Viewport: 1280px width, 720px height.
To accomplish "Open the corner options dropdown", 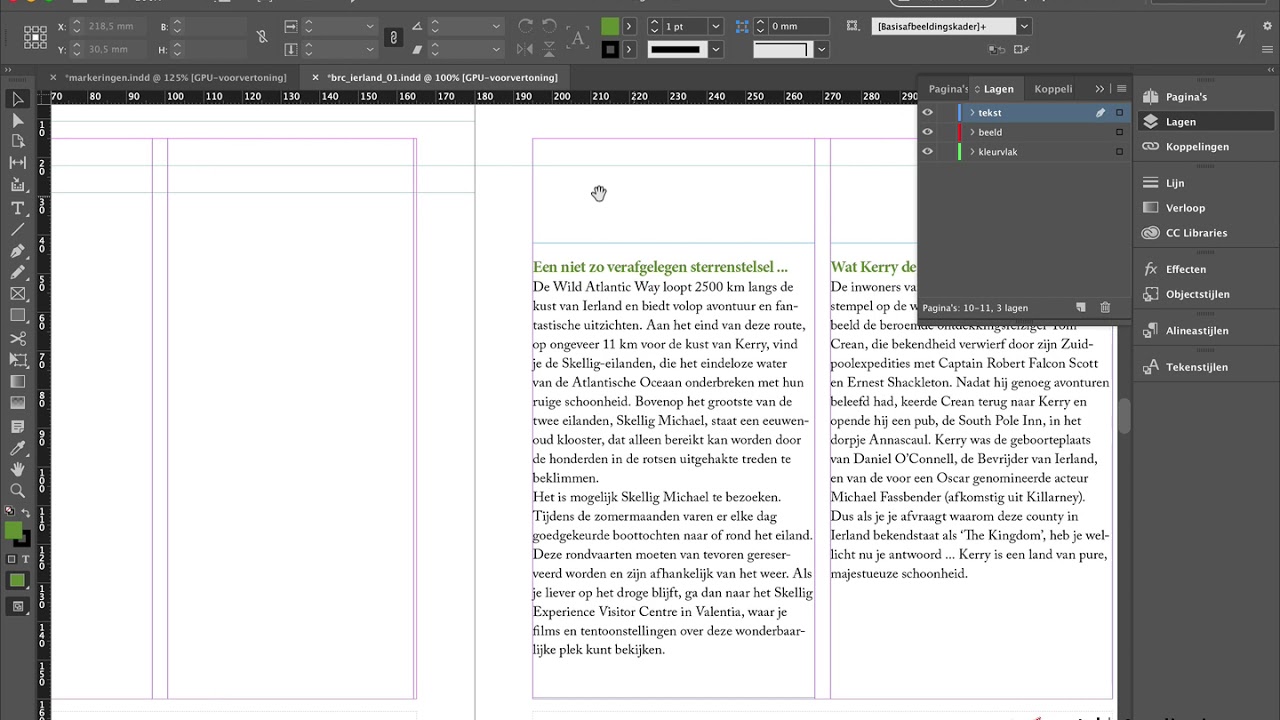I will pos(821,49).
